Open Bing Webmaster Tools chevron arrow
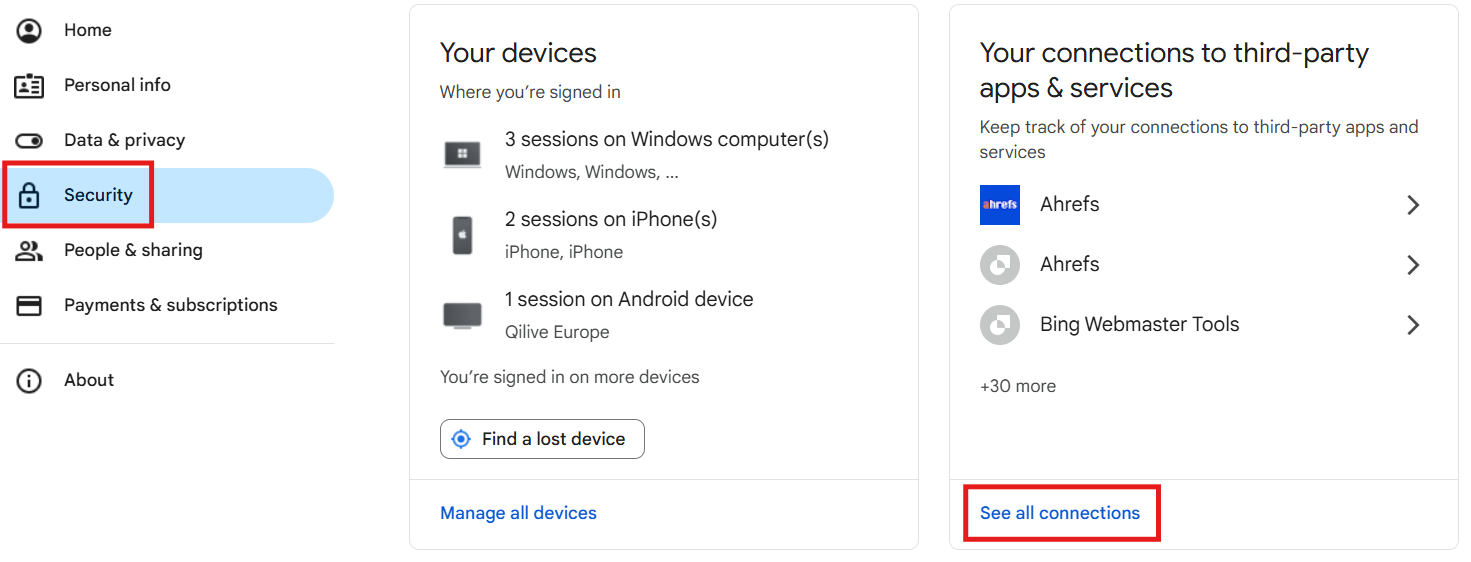 tap(1412, 325)
